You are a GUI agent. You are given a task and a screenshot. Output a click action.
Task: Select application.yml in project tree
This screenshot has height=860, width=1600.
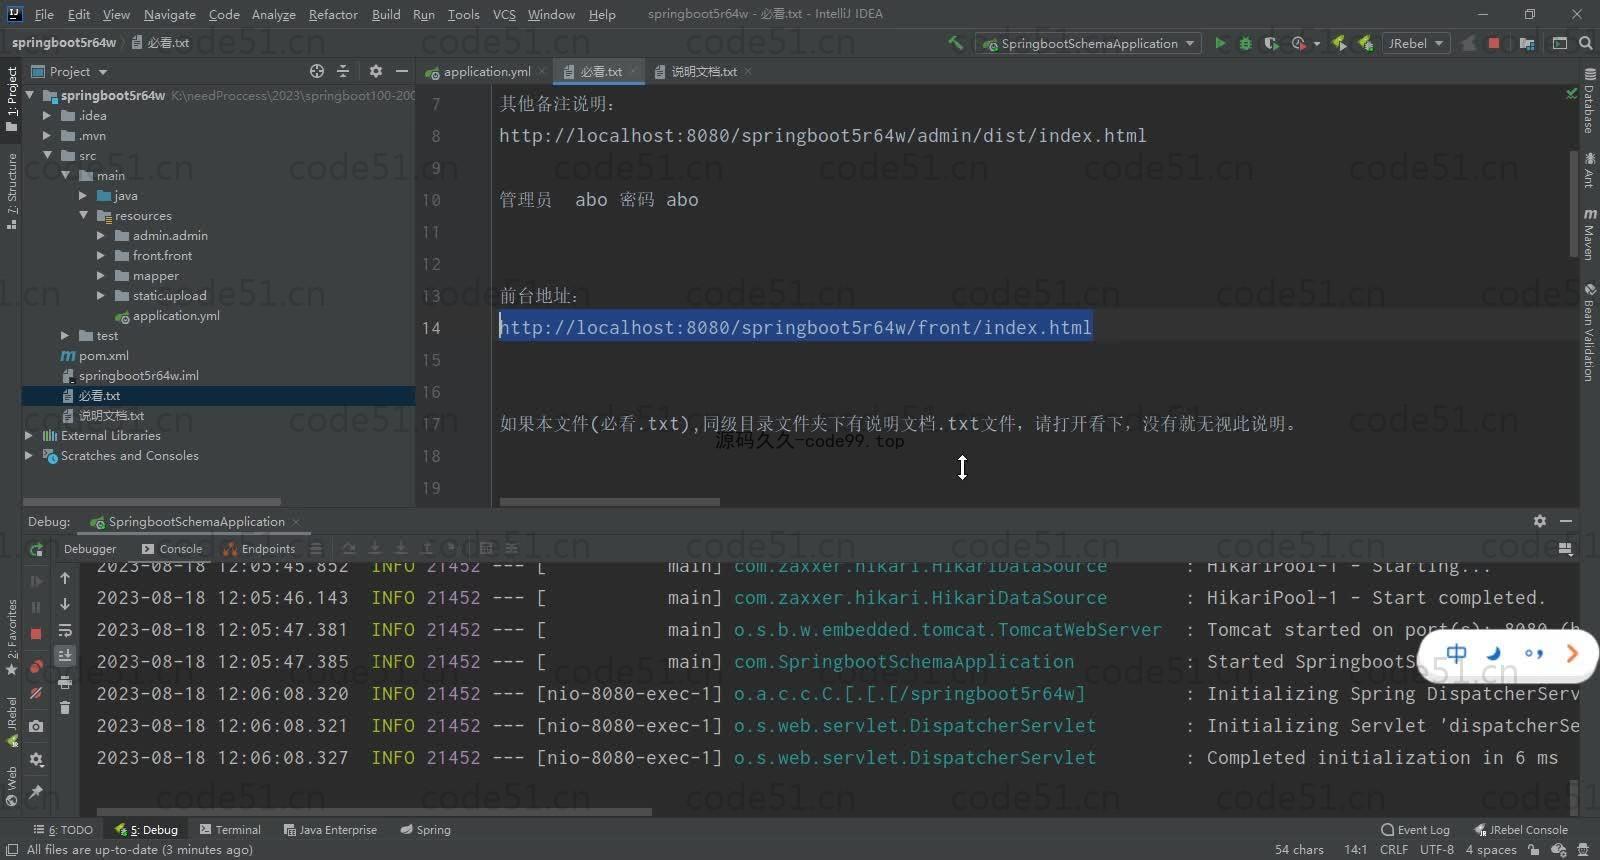tap(176, 316)
